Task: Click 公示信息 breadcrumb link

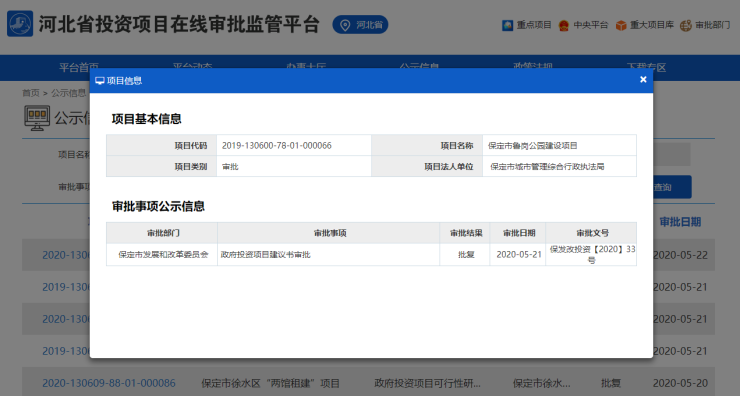Action: [68, 93]
